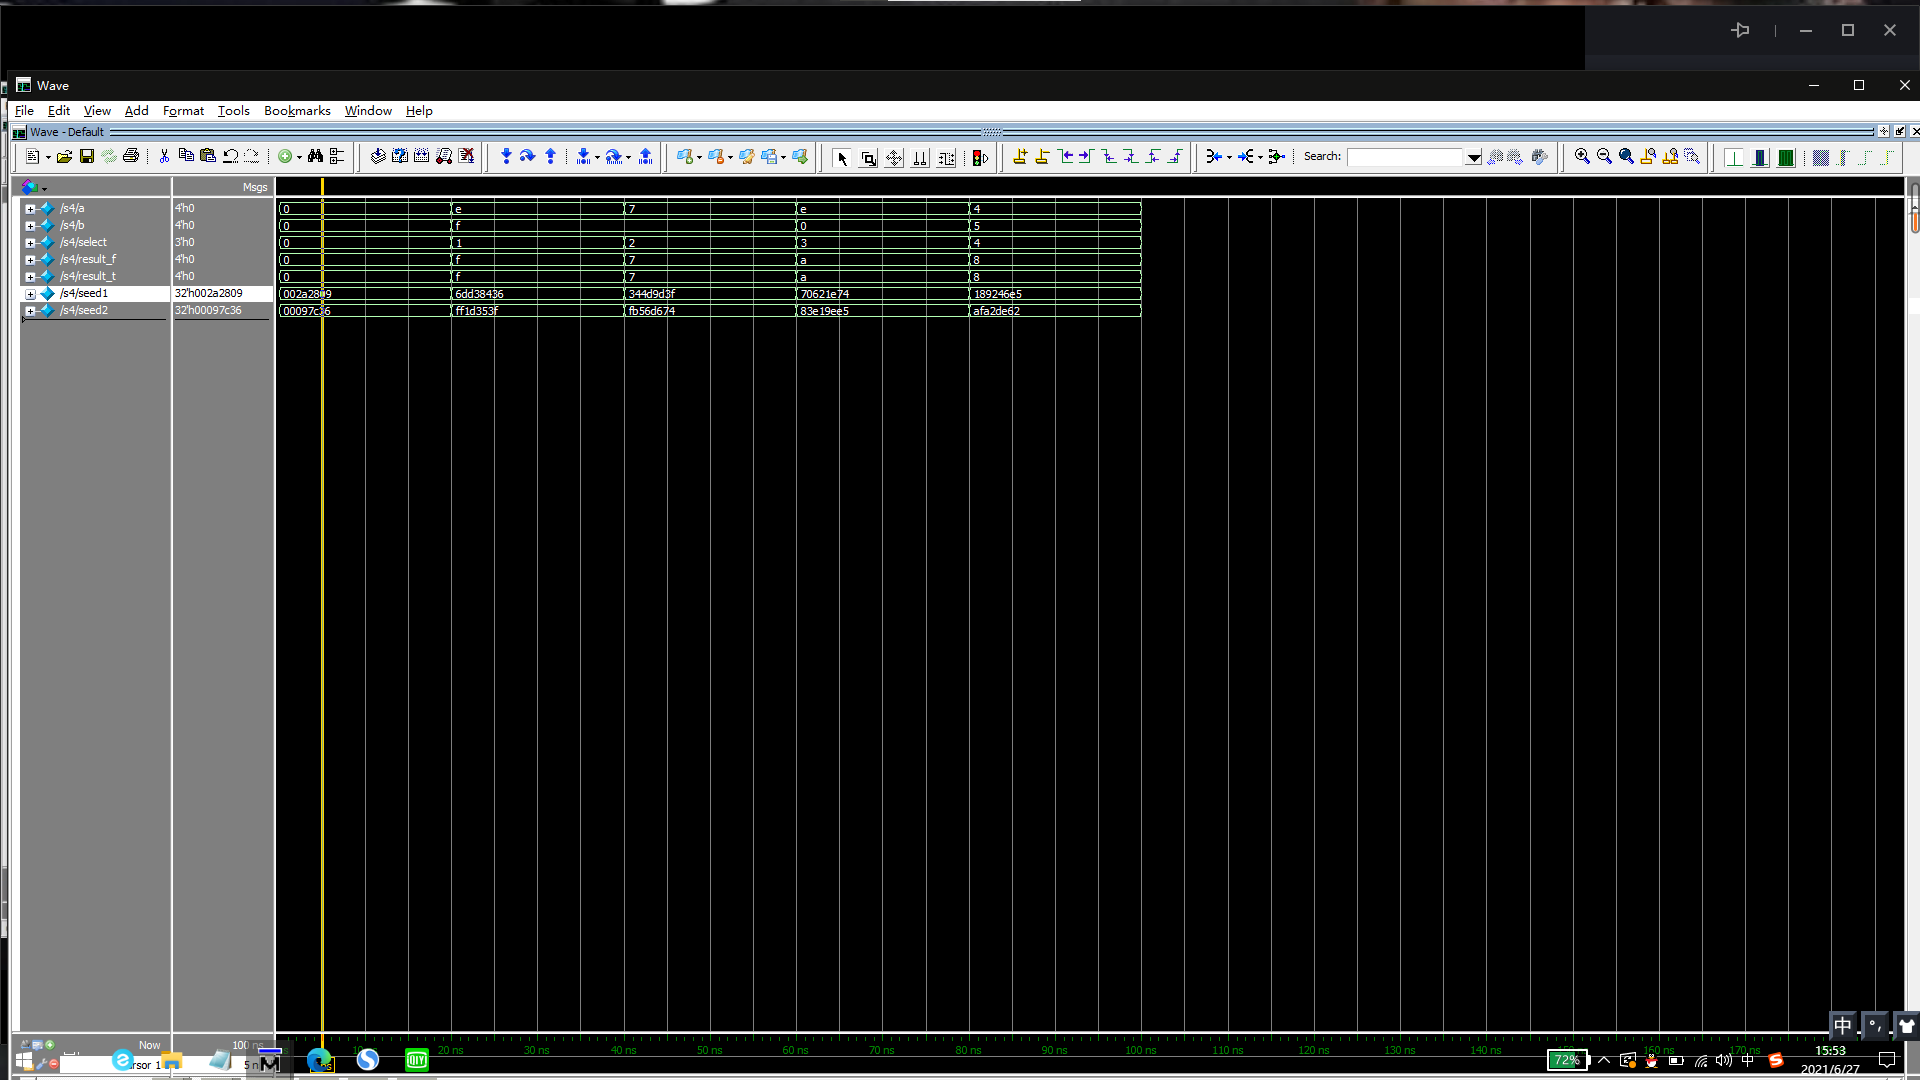This screenshot has width=1920, height=1080.
Task: Select the arrow pointer Select Mode tool
Action: pyautogui.click(x=842, y=158)
